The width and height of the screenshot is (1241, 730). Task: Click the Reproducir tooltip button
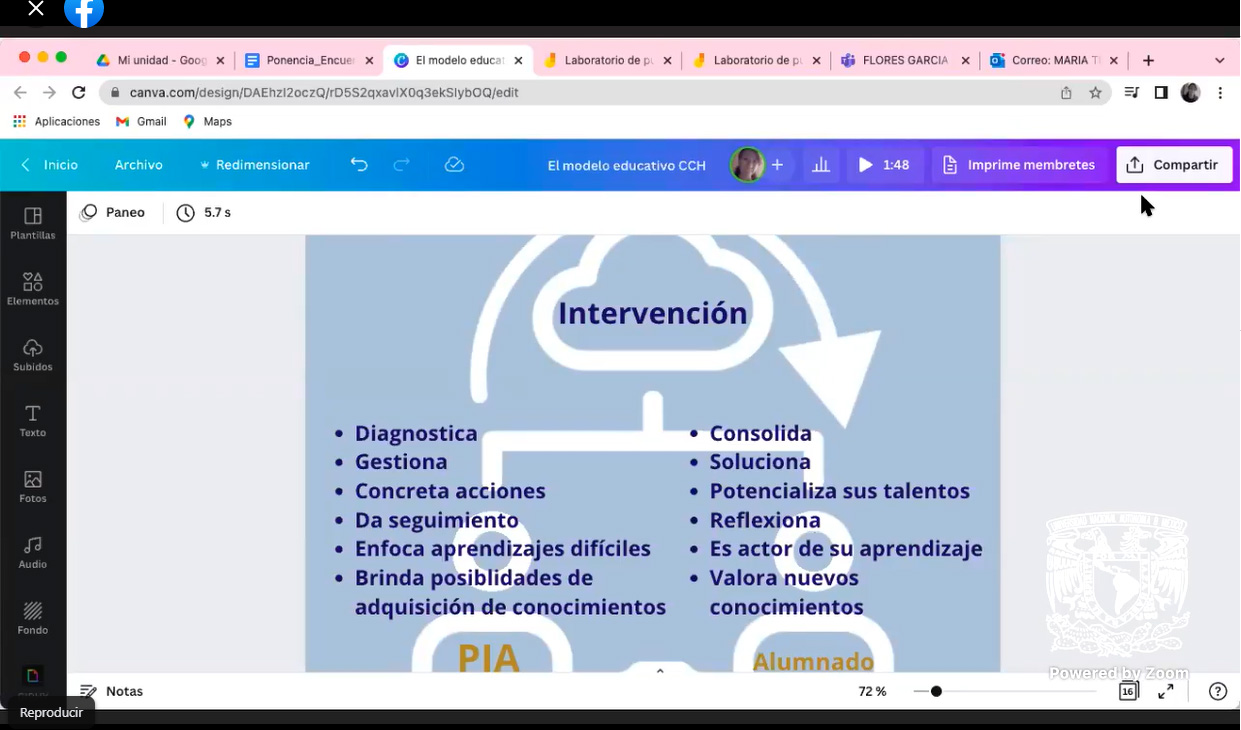51,712
